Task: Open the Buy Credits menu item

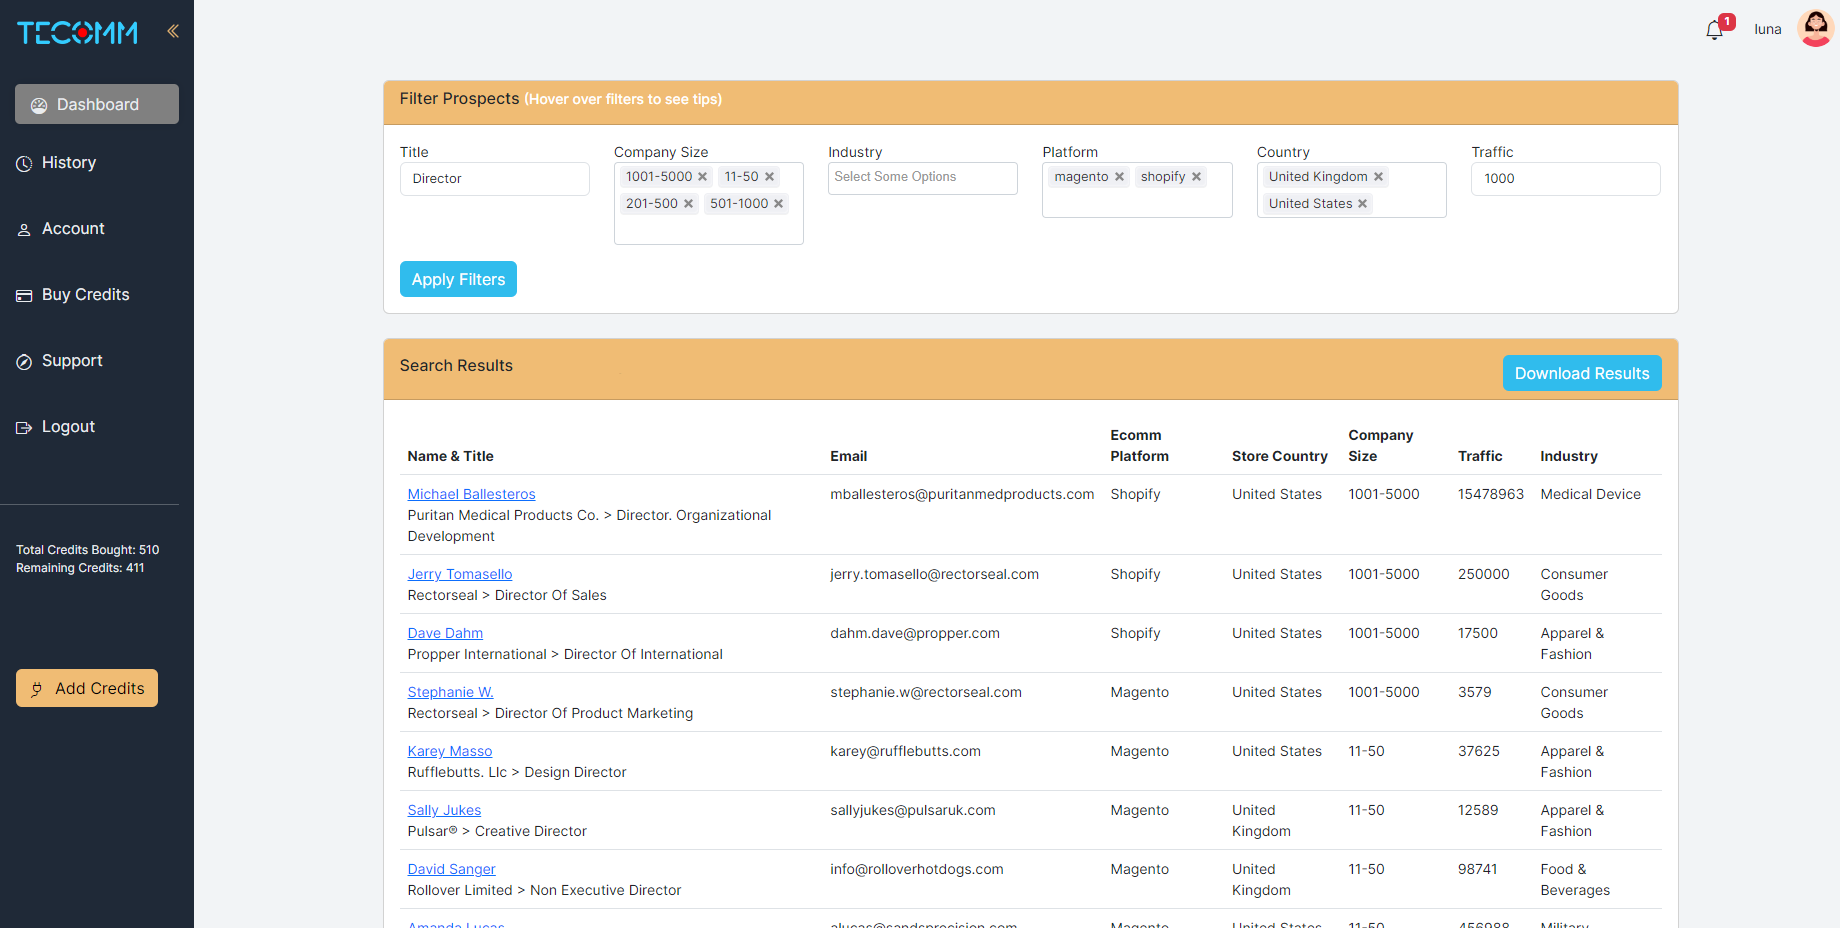Action: 86,295
